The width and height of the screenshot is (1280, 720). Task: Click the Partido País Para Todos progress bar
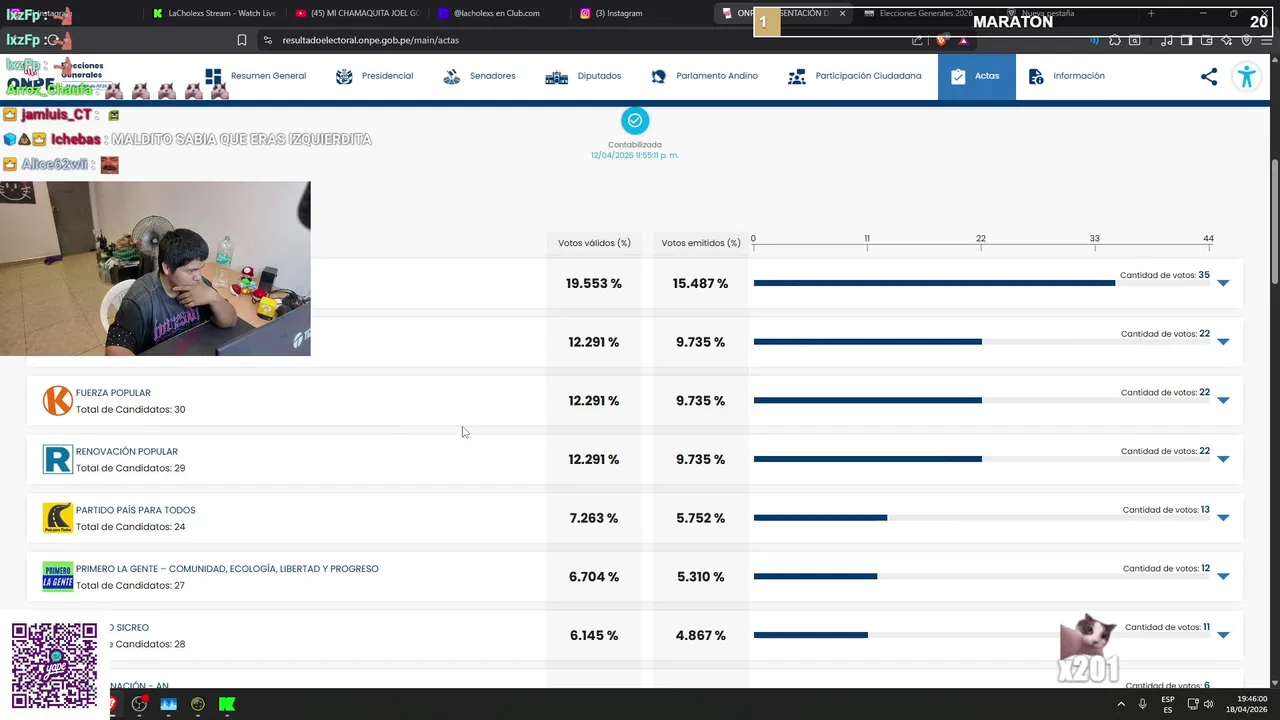click(x=981, y=518)
